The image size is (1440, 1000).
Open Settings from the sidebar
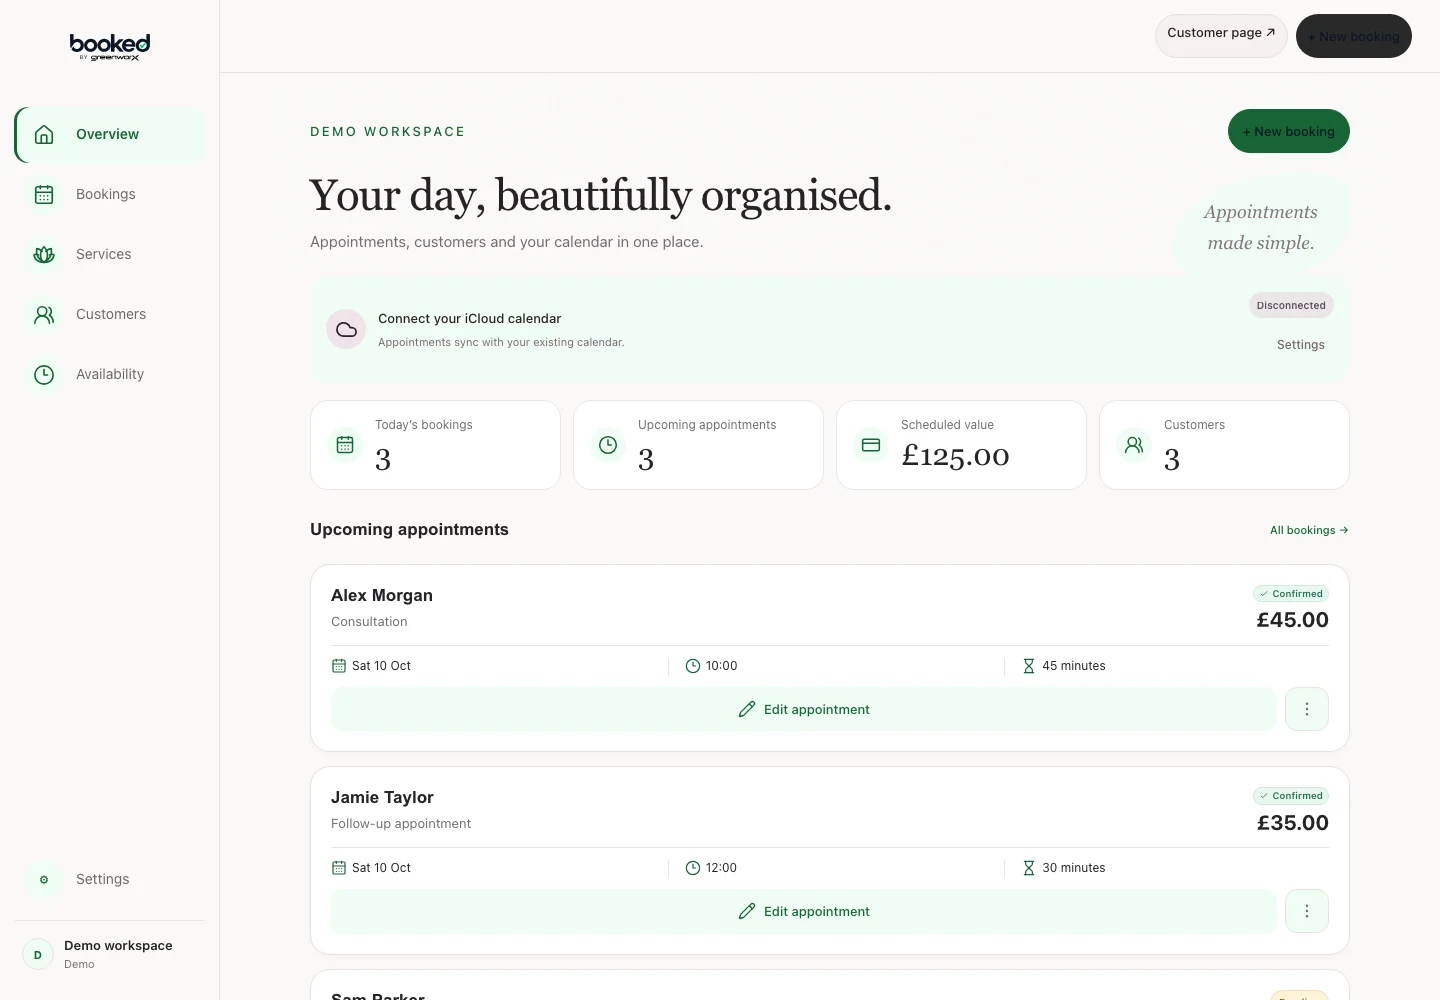coord(109,879)
